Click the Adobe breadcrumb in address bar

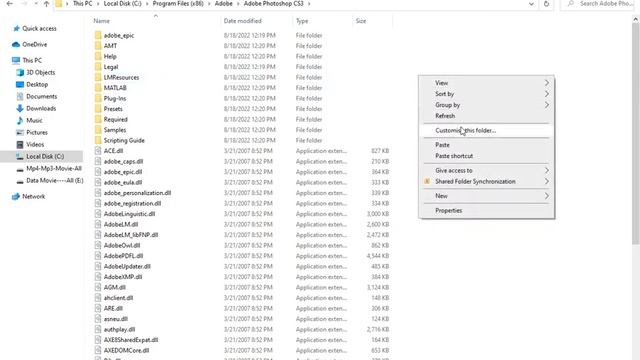point(223,4)
